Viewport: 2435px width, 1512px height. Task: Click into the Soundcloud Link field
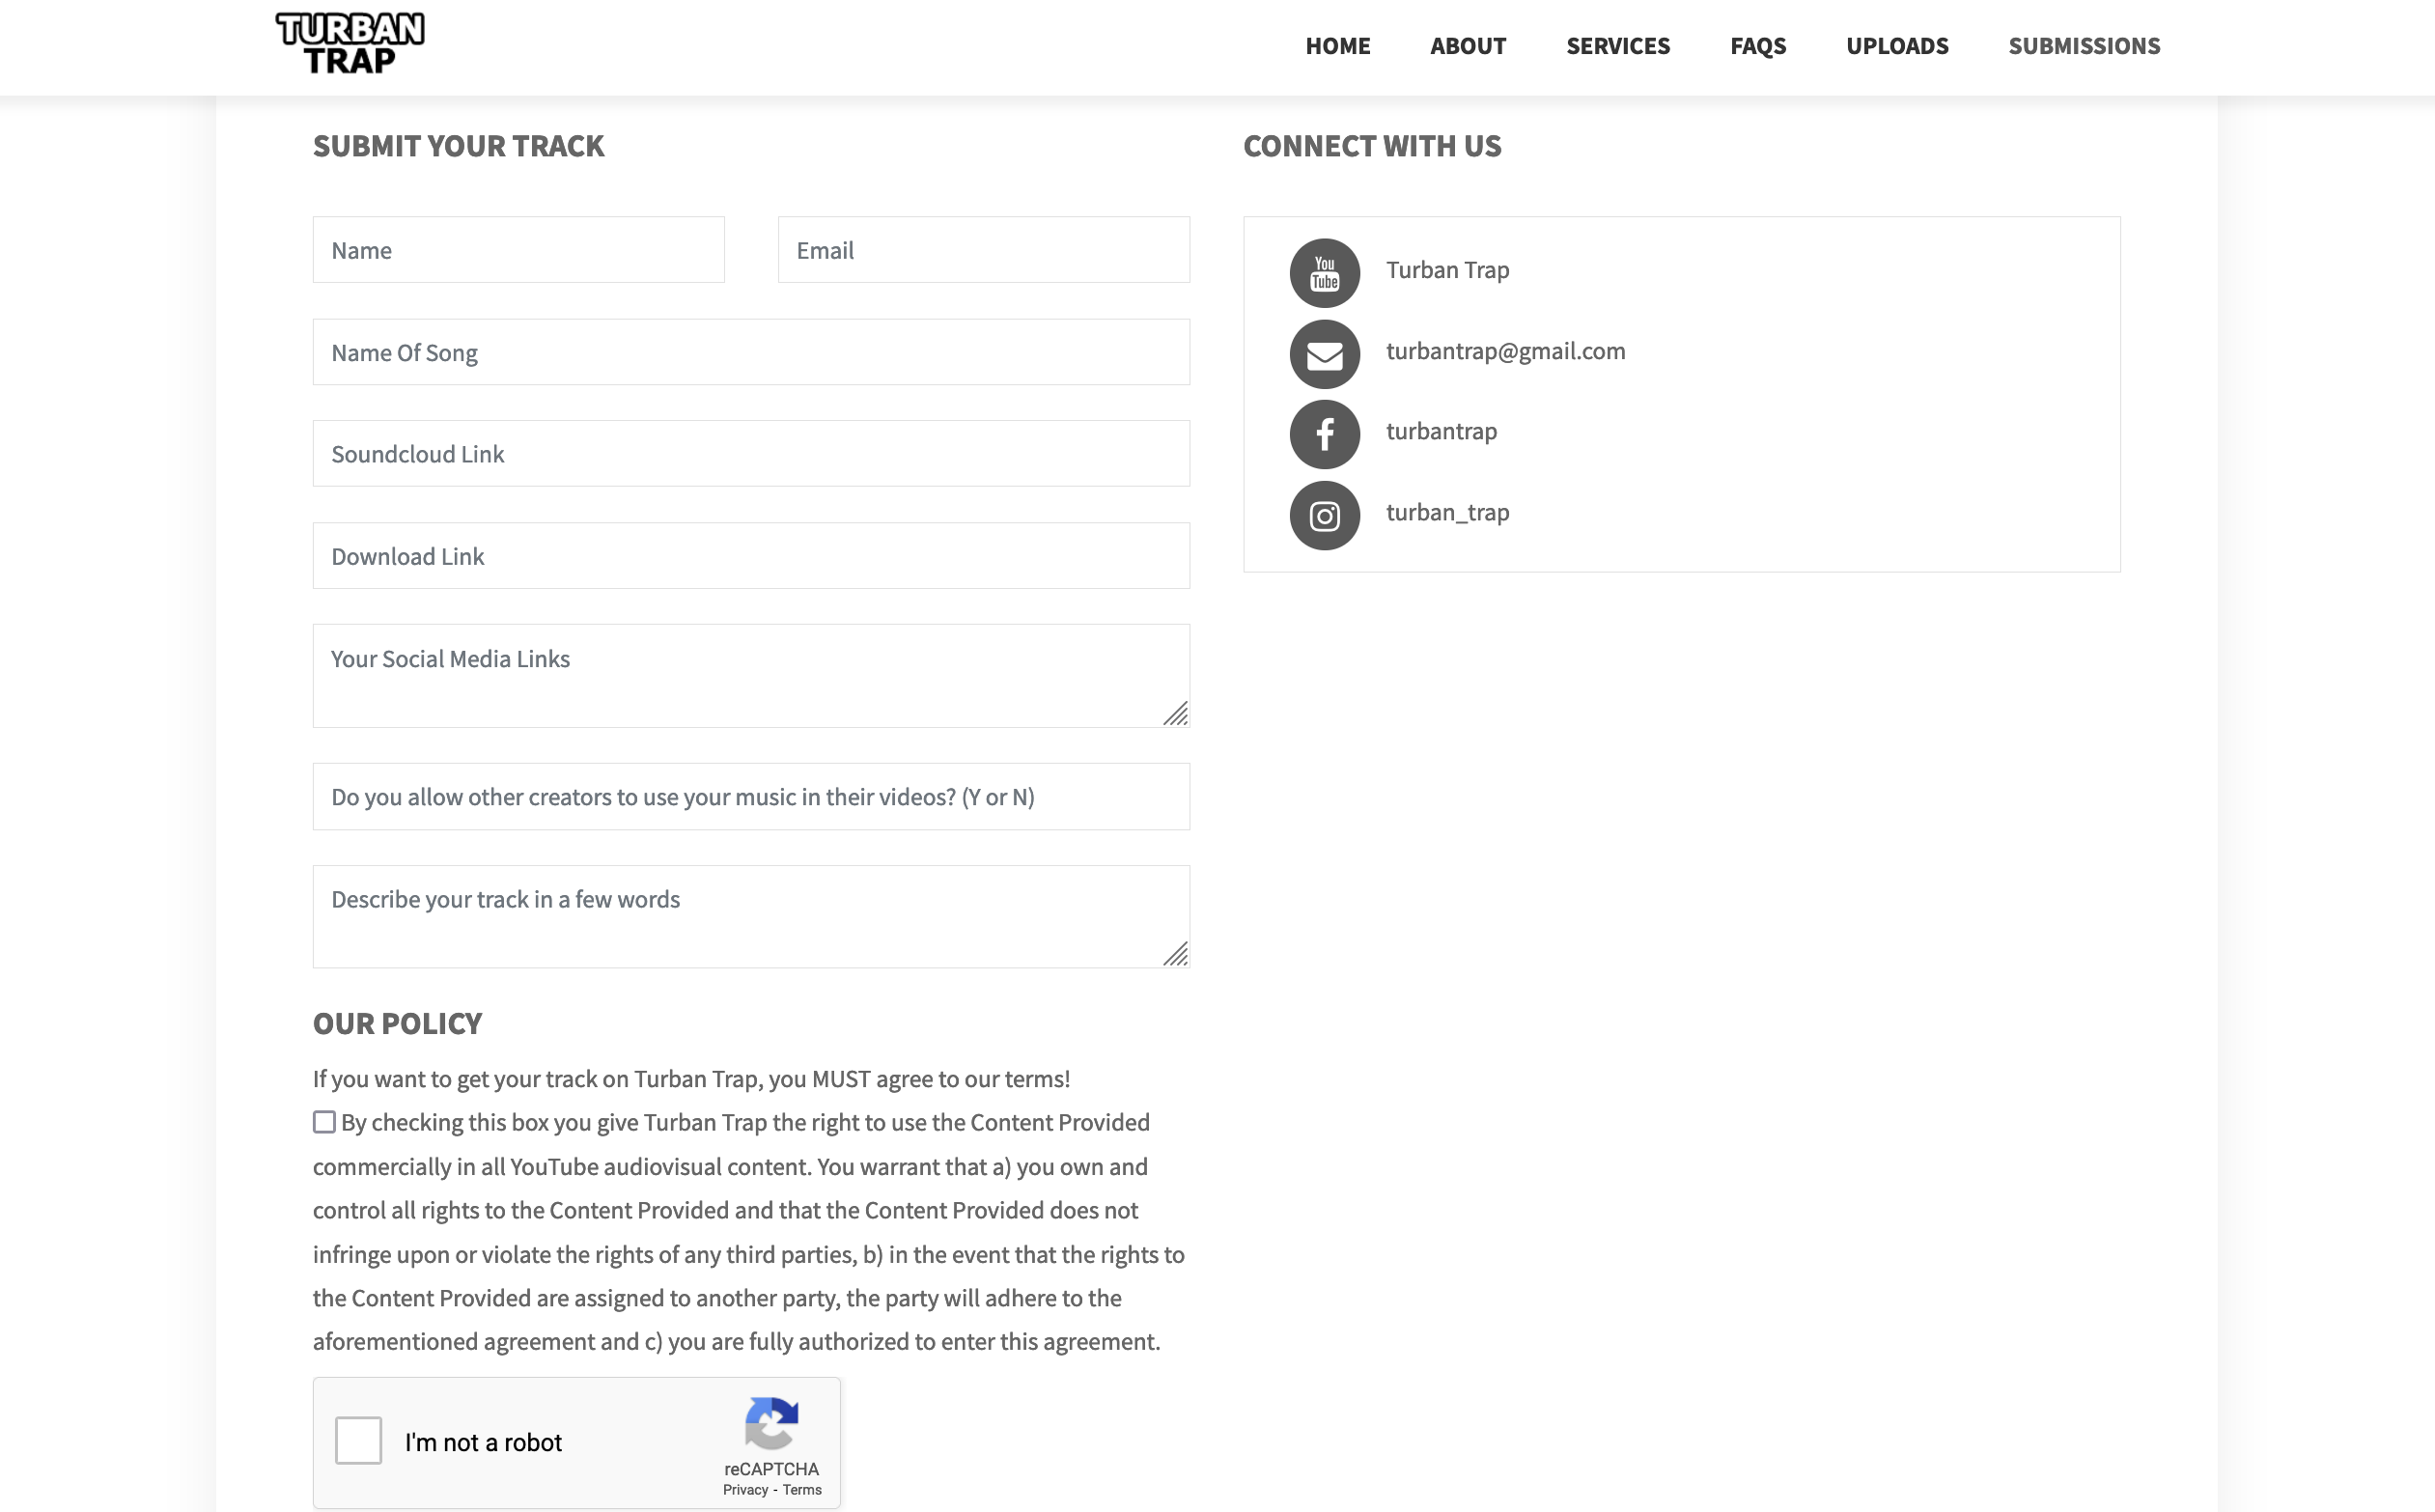coord(751,454)
